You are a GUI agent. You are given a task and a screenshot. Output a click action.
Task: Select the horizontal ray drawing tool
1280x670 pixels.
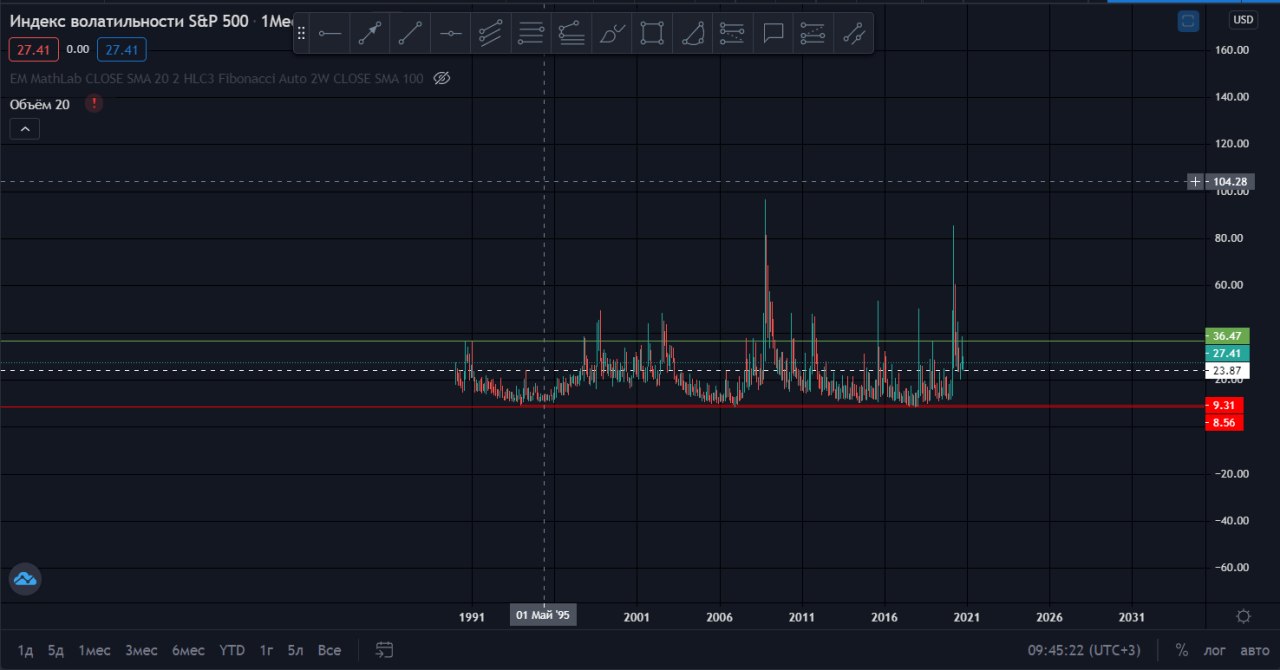[330, 33]
